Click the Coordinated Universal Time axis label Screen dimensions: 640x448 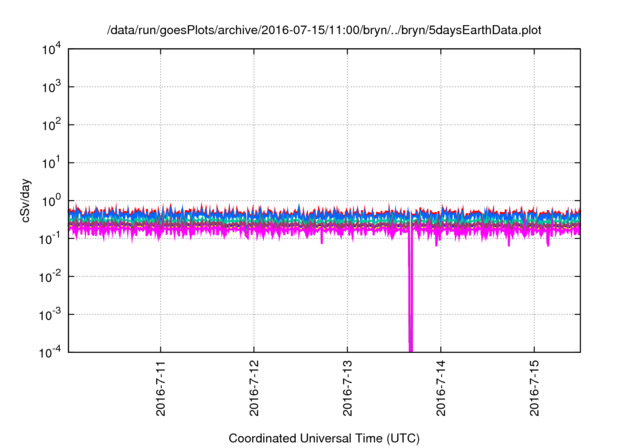pyautogui.click(x=324, y=438)
